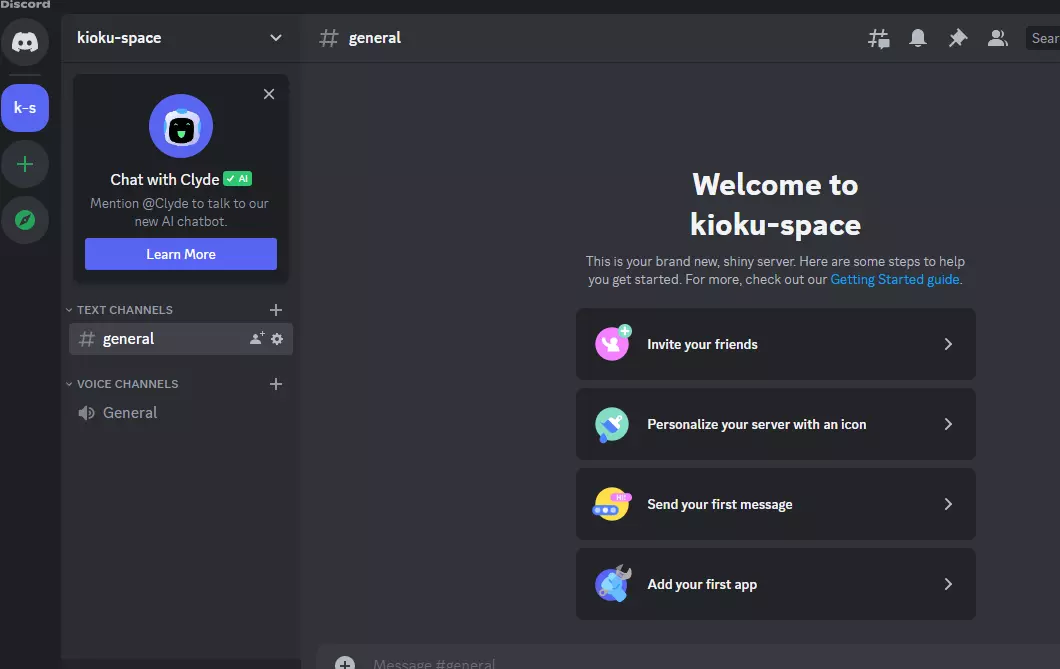Image resolution: width=1060 pixels, height=669 pixels.
Task: Click the Learn More button
Action: coord(181,254)
